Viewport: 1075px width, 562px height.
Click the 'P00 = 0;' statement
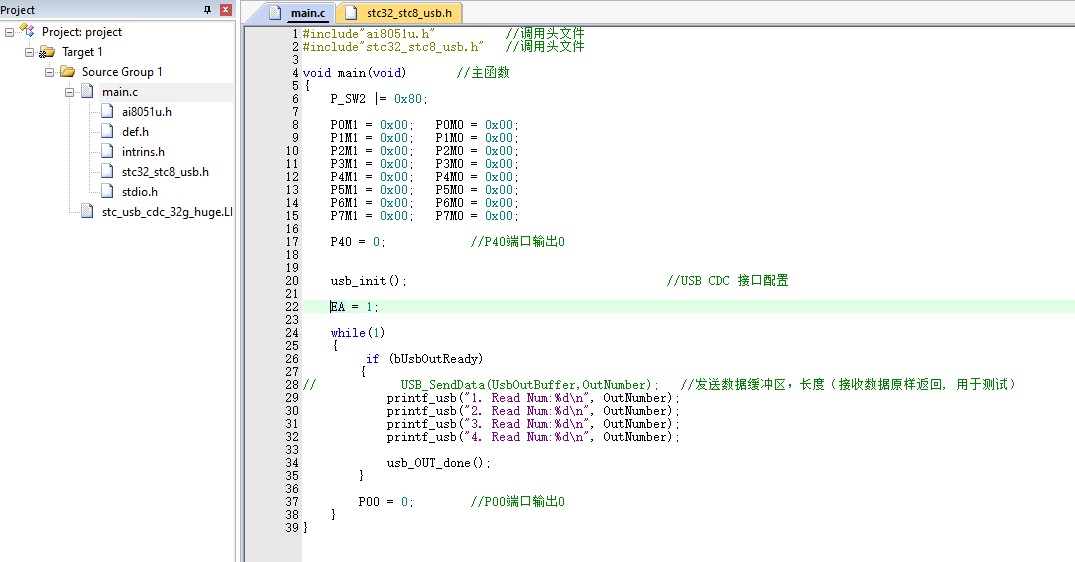coord(385,502)
